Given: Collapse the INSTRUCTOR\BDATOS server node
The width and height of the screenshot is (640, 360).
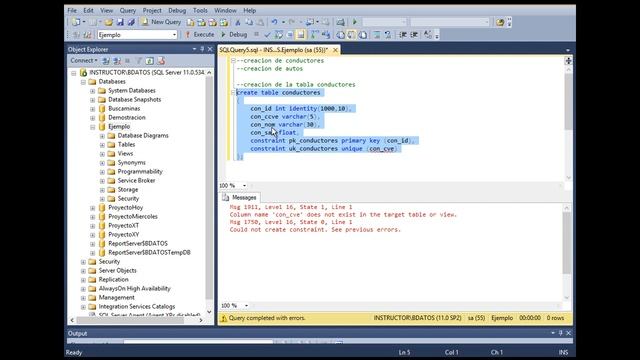Looking at the screenshot, I should (74, 73).
